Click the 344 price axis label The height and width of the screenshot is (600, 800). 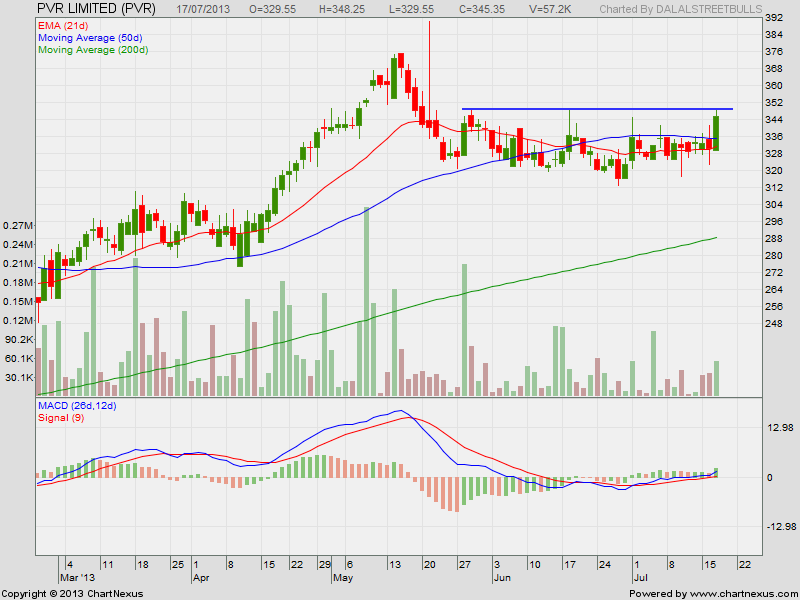[774, 119]
